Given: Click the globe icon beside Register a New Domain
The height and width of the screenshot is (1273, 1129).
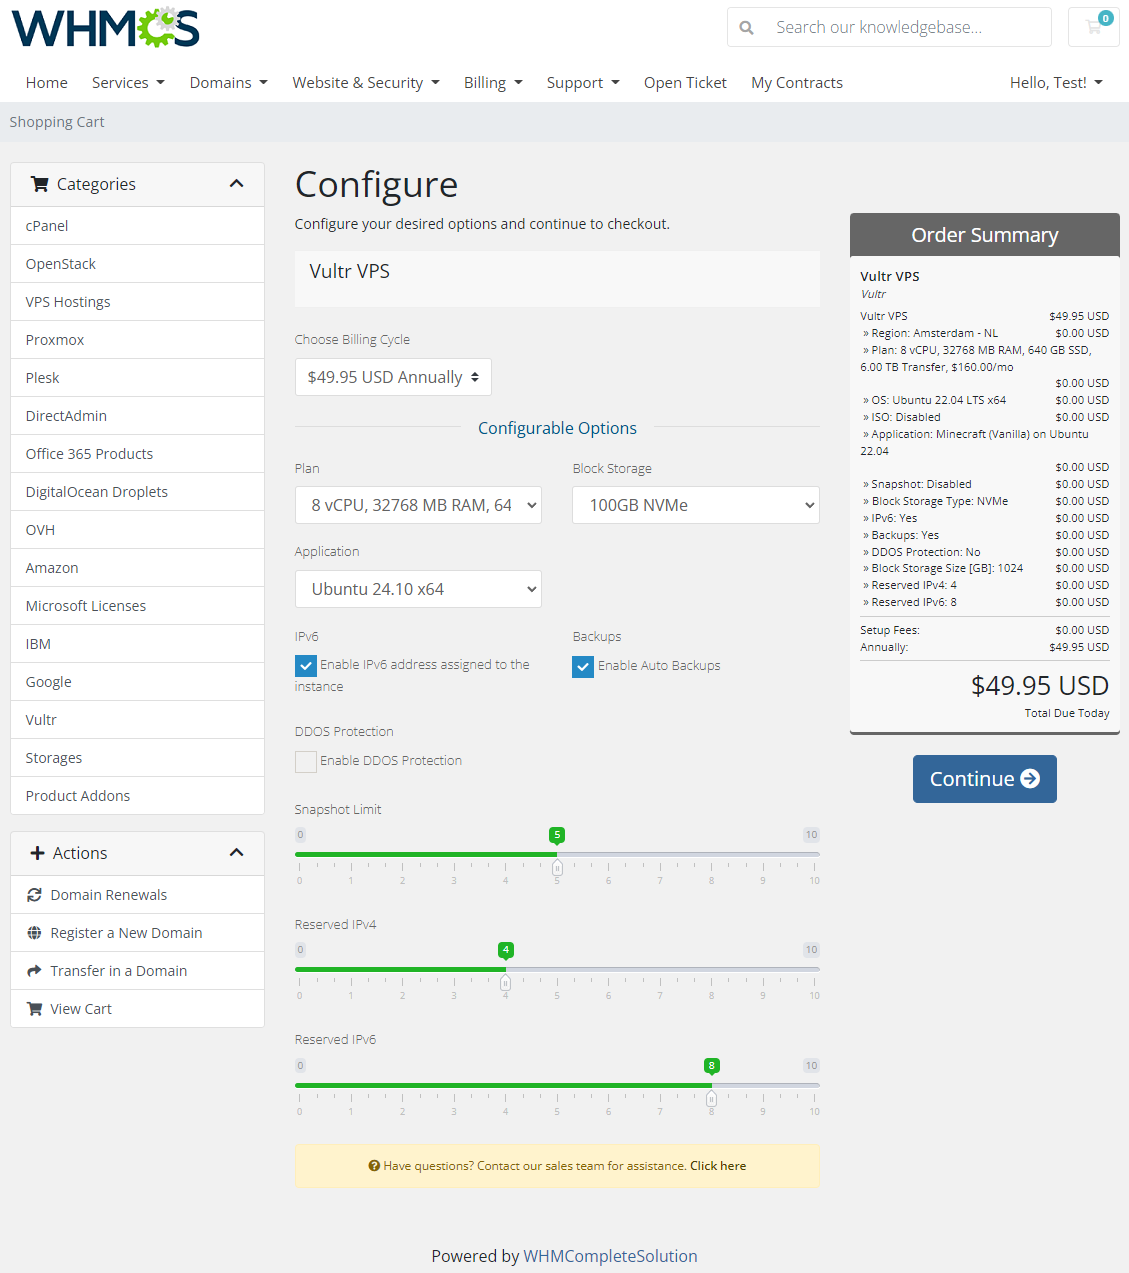Looking at the screenshot, I should click(x=33, y=932).
